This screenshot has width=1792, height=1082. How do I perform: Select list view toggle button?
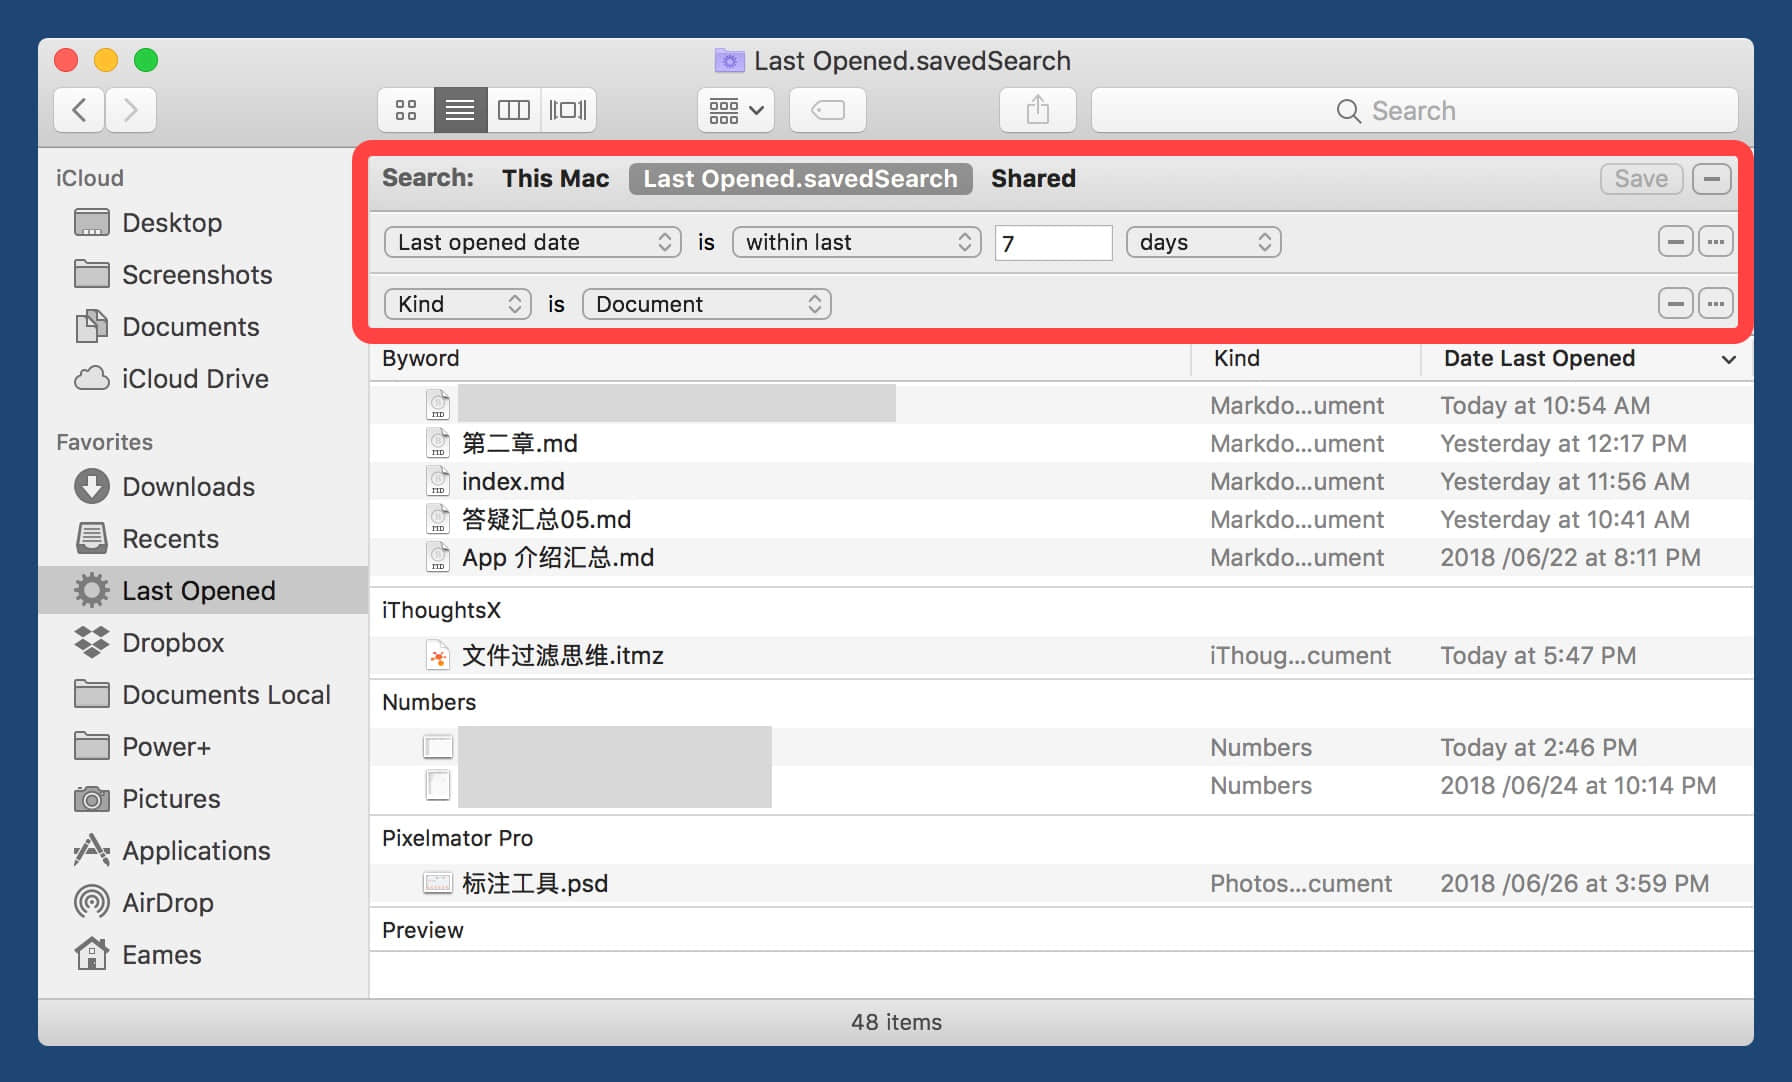point(460,110)
